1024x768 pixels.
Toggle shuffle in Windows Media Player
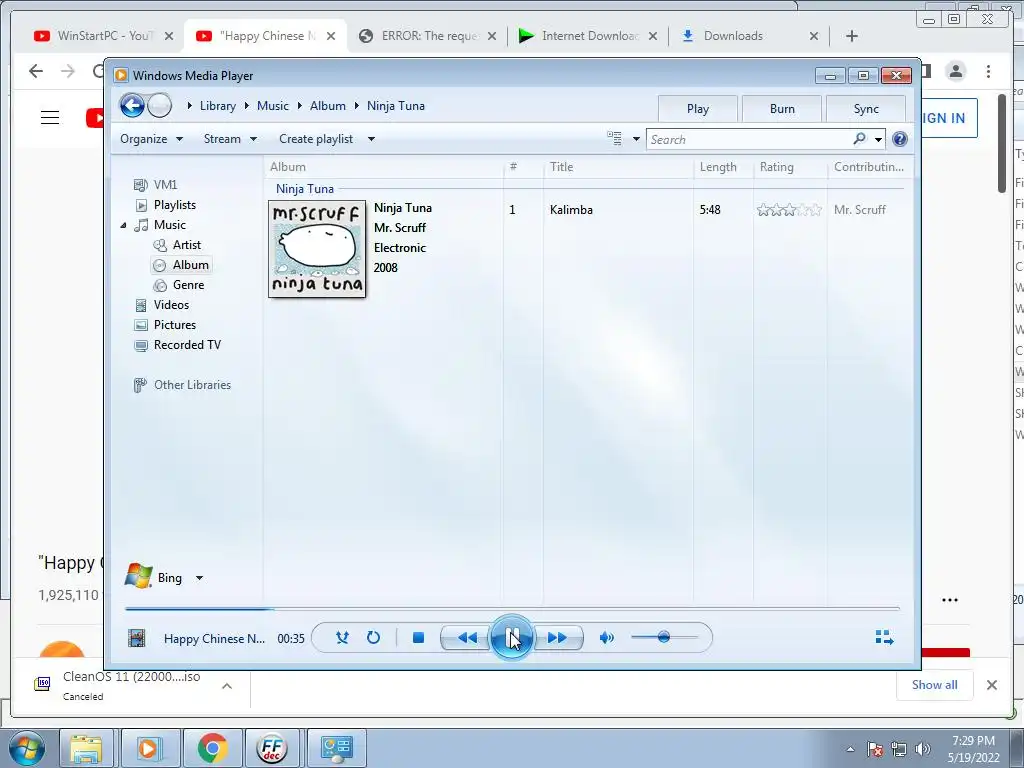tap(342, 637)
